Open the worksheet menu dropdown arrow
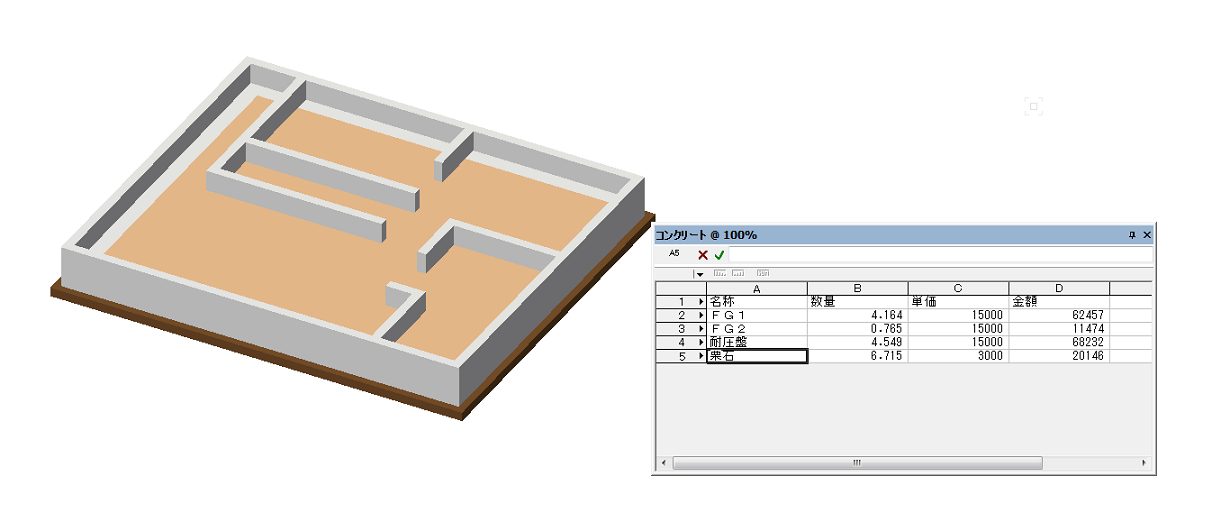The image size is (1221, 513). [700, 274]
